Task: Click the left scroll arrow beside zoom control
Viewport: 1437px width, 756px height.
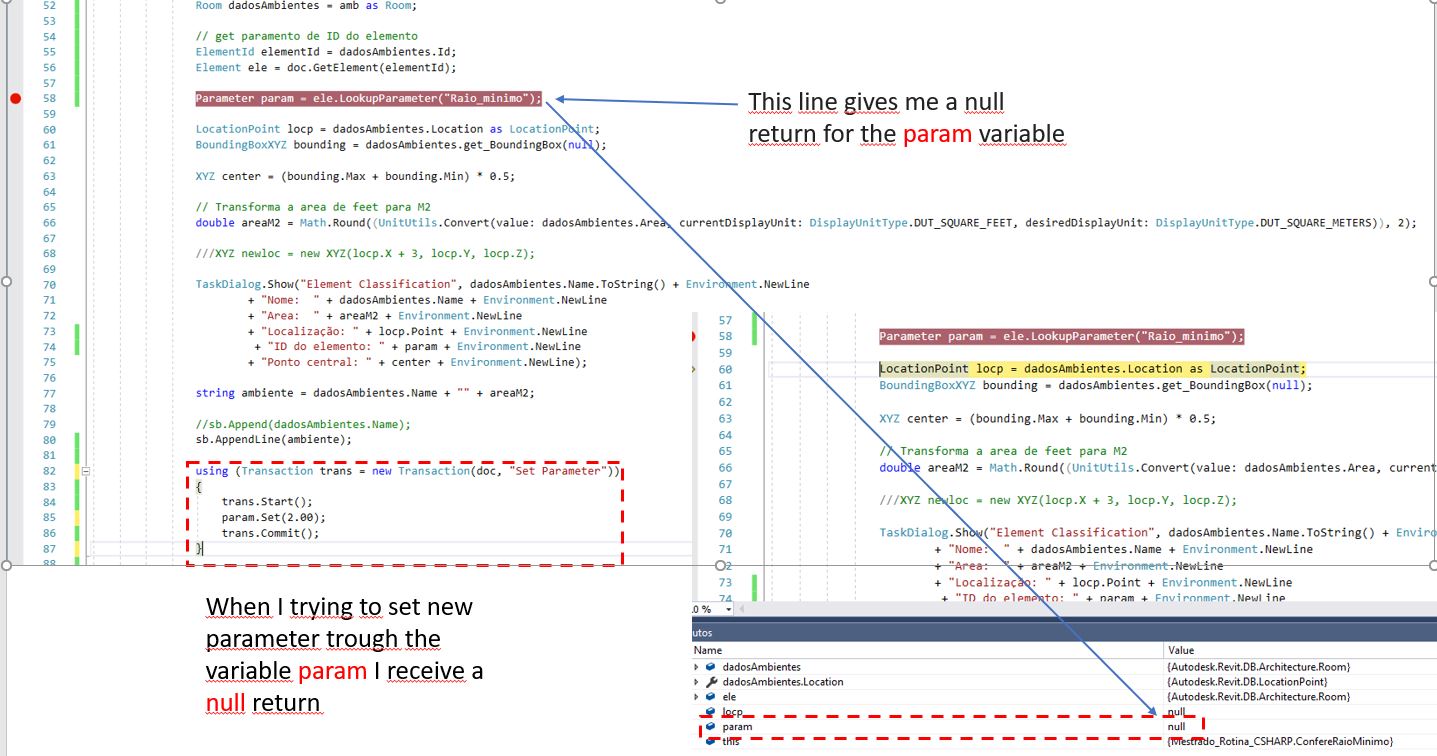Action: [742, 611]
